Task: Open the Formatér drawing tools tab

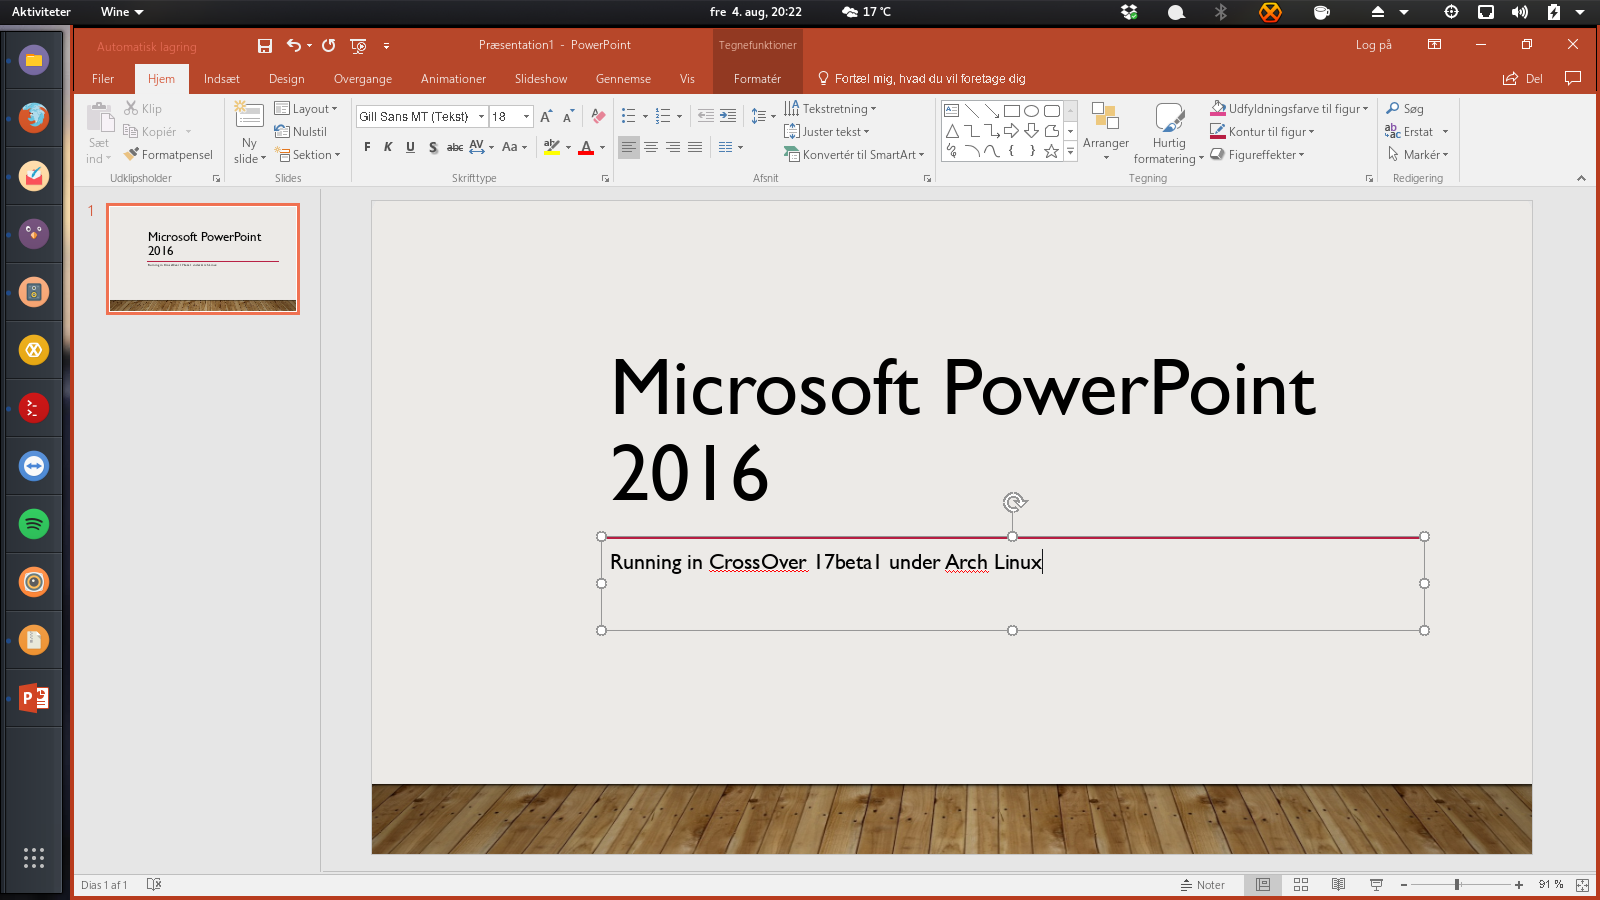Action: pos(757,79)
